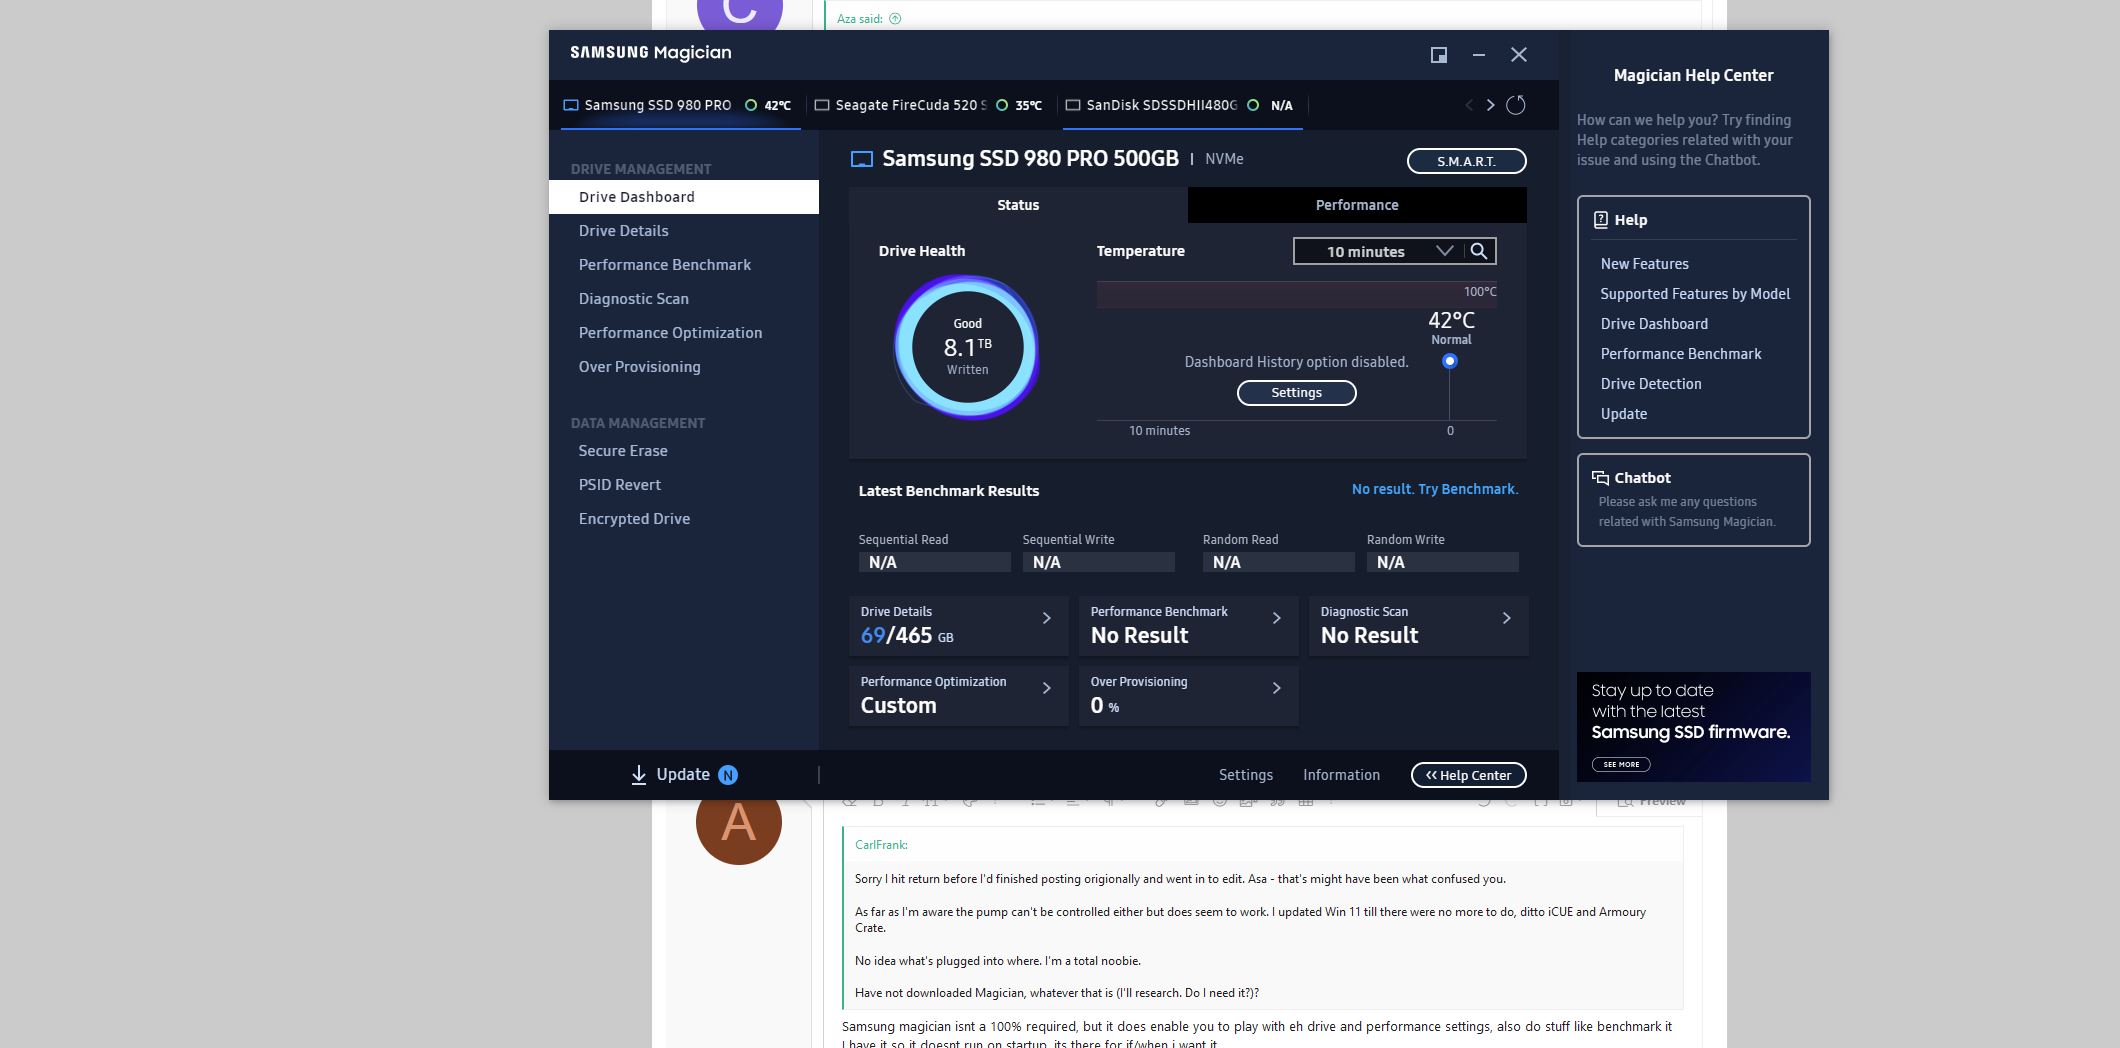
Task: Expand the Drive Details card arrow
Action: [x=1047, y=618]
